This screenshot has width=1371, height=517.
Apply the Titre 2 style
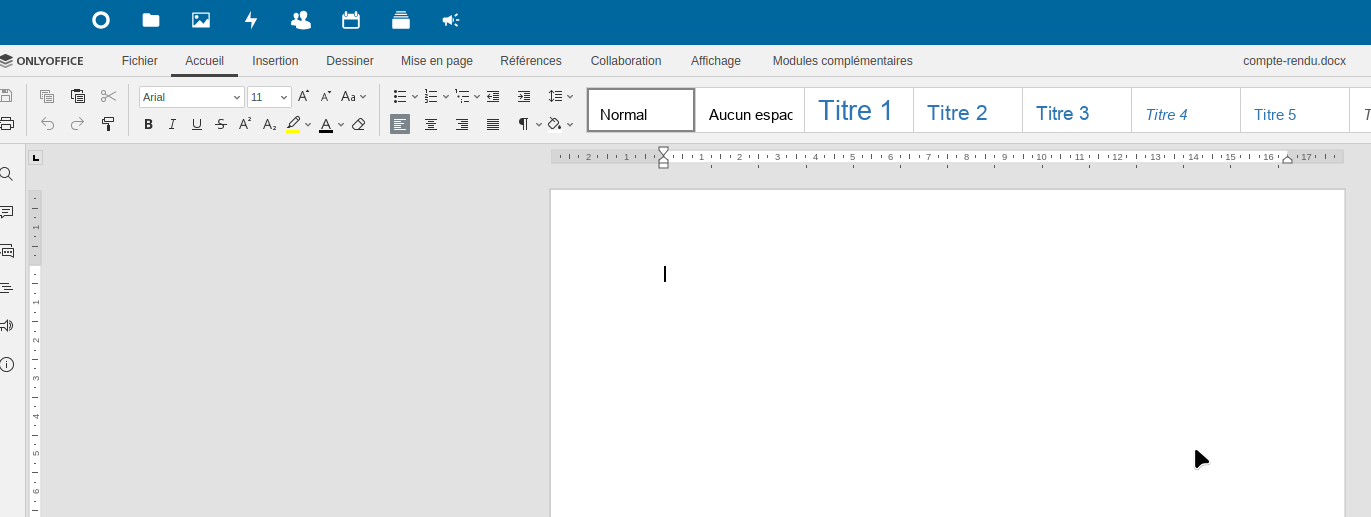coord(967,110)
